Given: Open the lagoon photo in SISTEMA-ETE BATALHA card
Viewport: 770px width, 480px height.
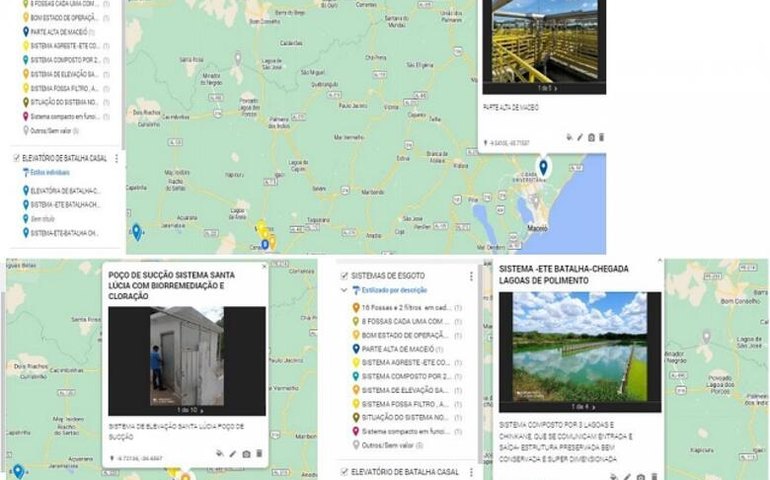Looking at the screenshot, I should 580,347.
